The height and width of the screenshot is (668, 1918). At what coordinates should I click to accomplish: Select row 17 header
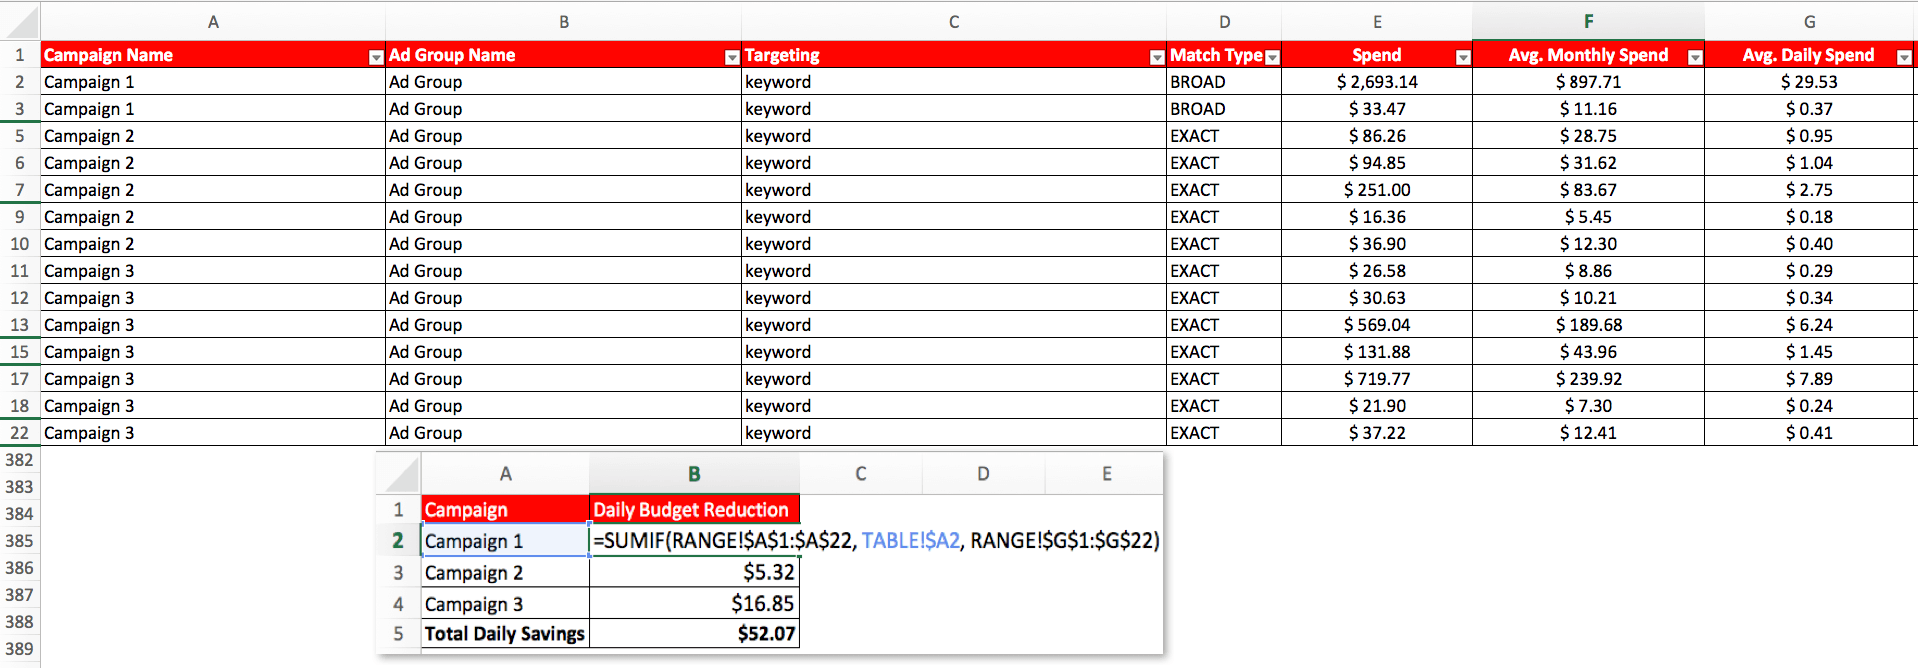[20, 379]
